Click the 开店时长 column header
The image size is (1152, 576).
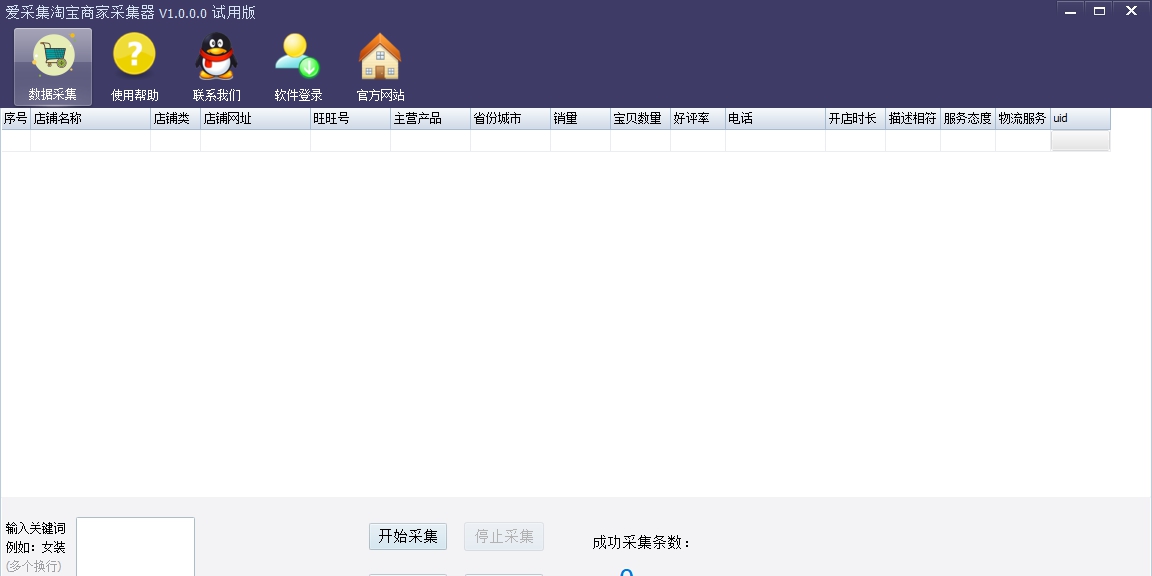tap(855, 118)
